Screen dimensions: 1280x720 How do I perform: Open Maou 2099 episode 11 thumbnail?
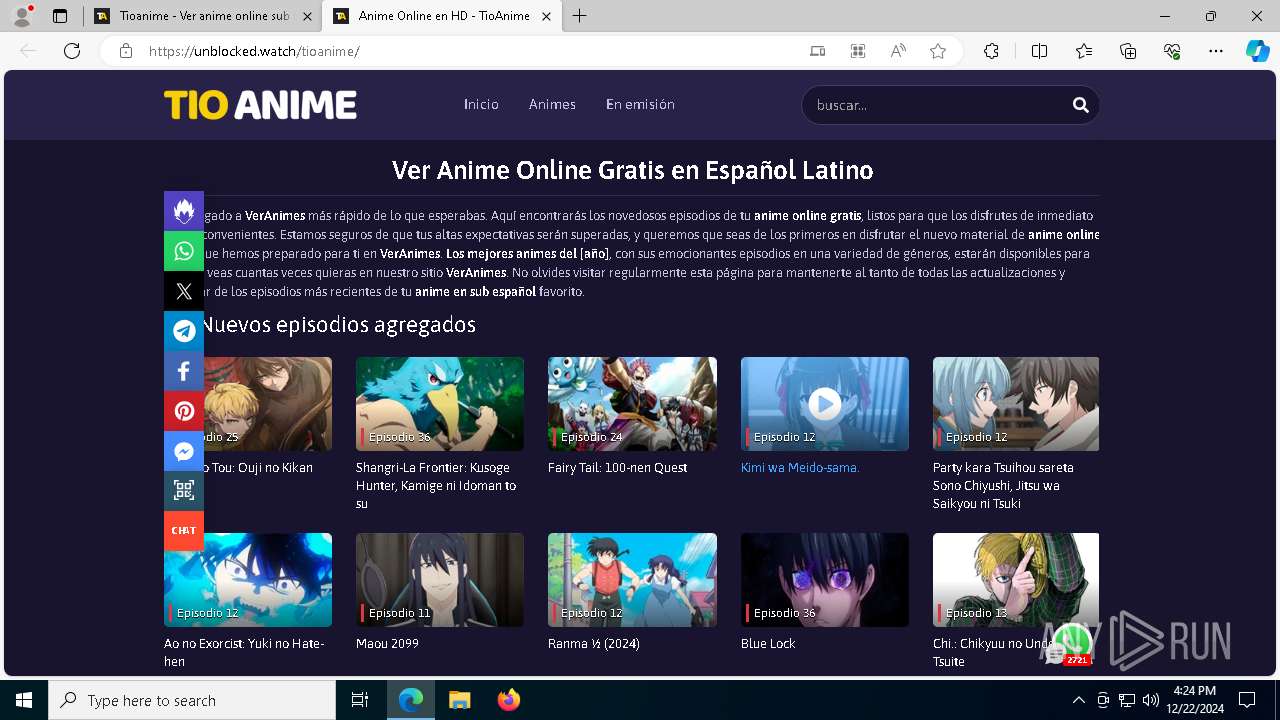440,580
